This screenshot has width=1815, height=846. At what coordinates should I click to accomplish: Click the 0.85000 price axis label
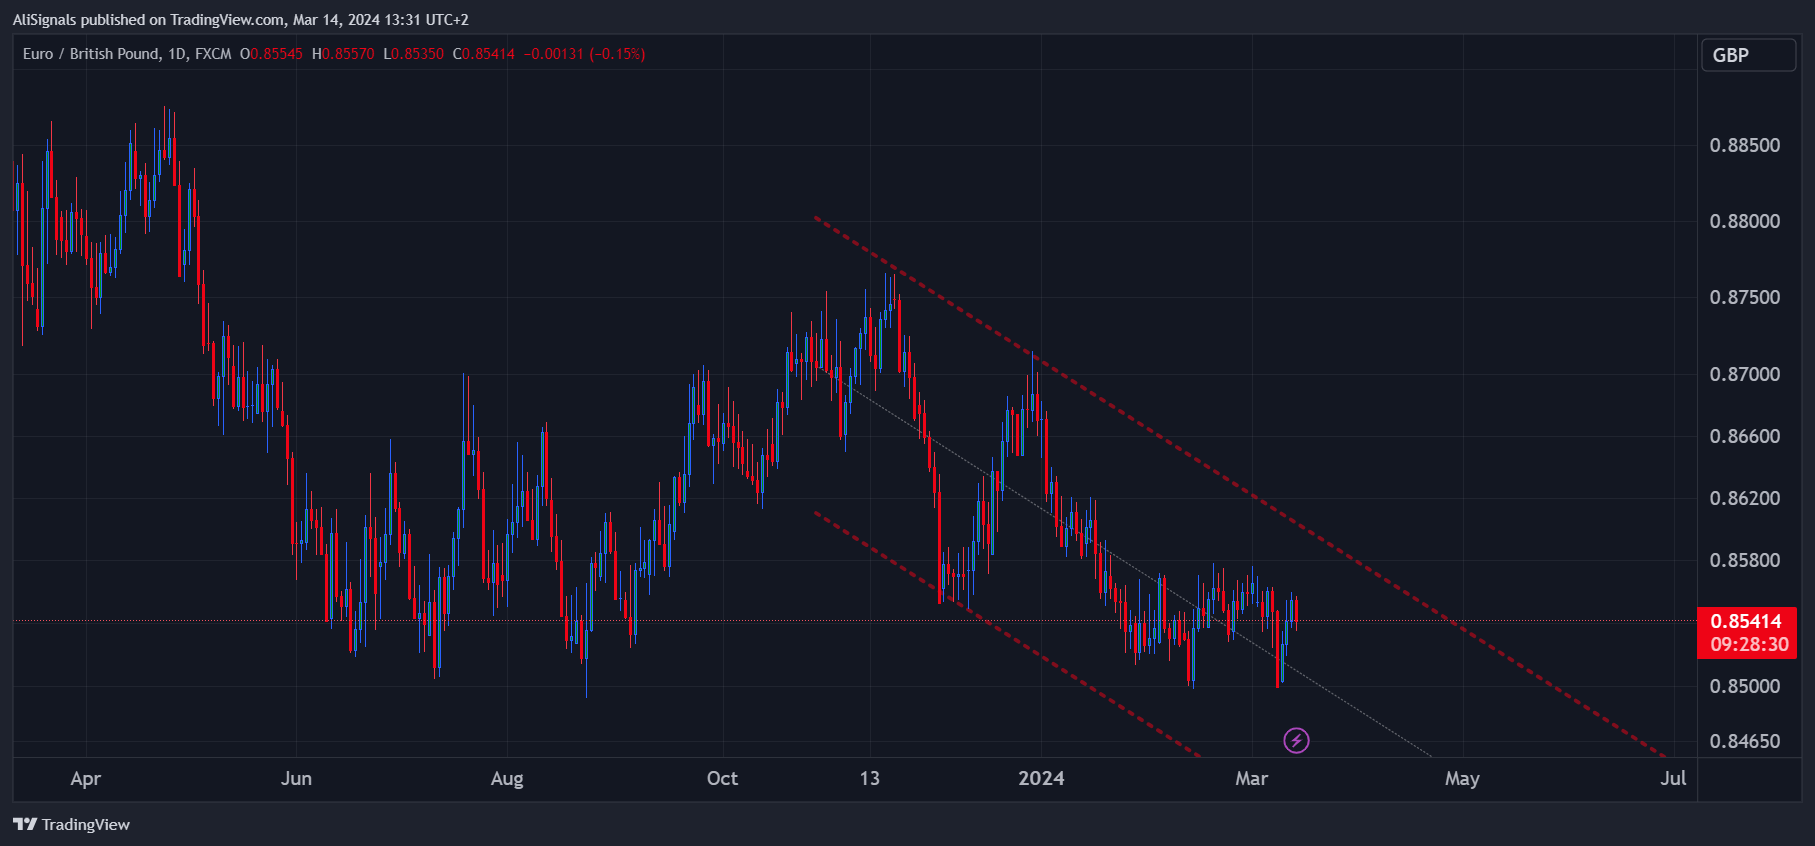(x=1745, y=686)
